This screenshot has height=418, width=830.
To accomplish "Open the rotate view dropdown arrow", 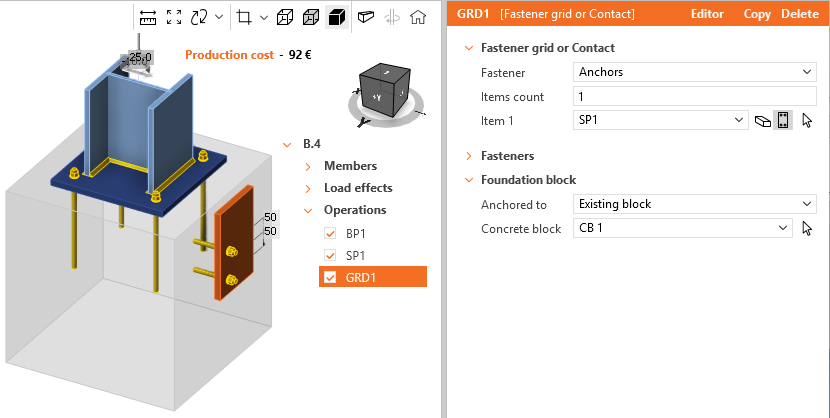I will (x=219, y=17).
